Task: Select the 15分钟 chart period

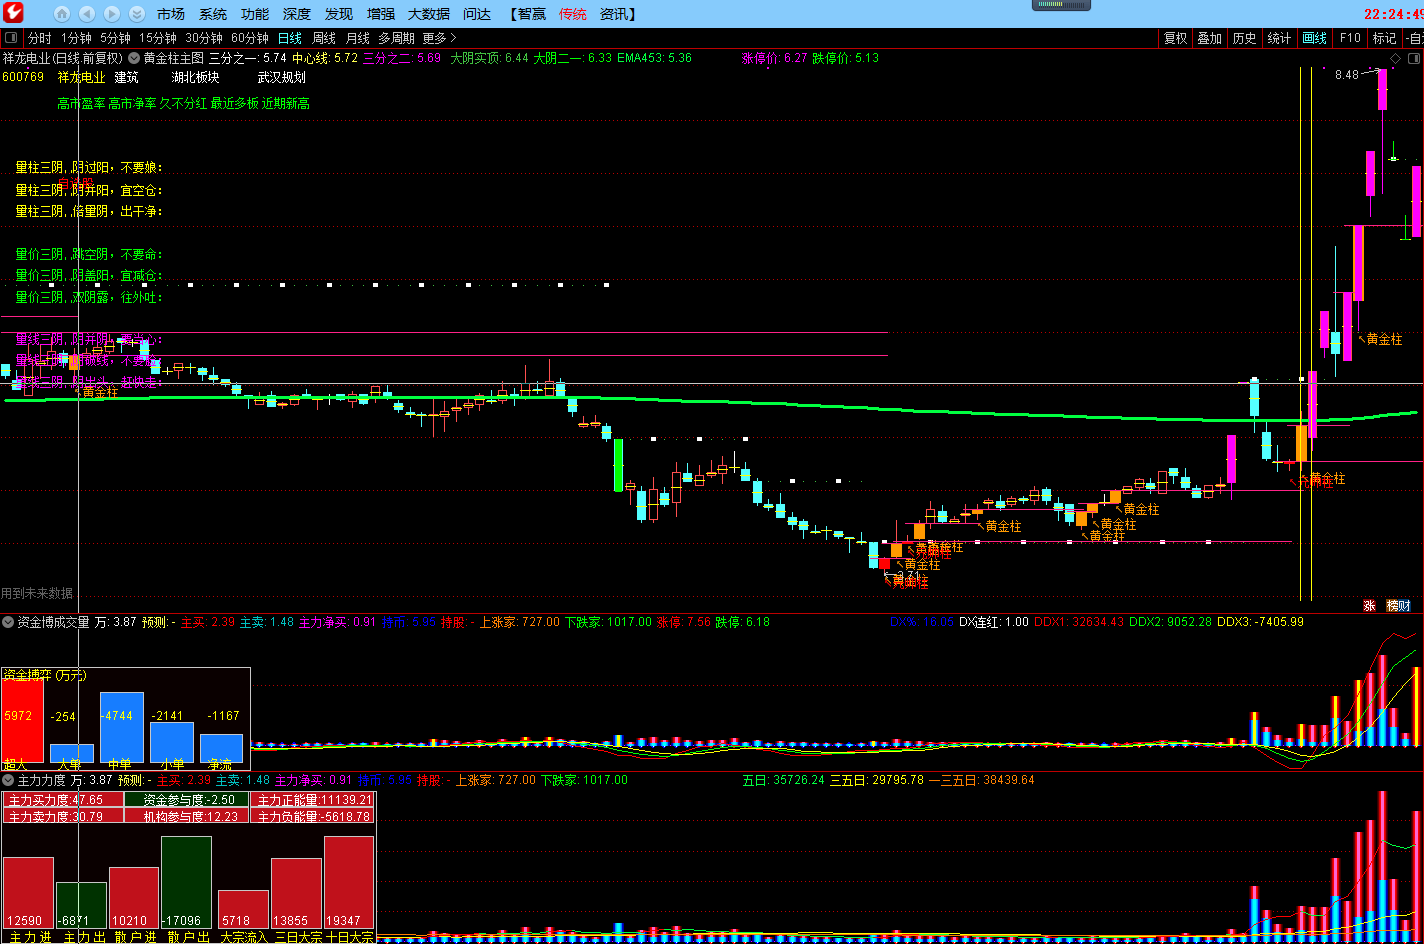Action: point(158,38)
